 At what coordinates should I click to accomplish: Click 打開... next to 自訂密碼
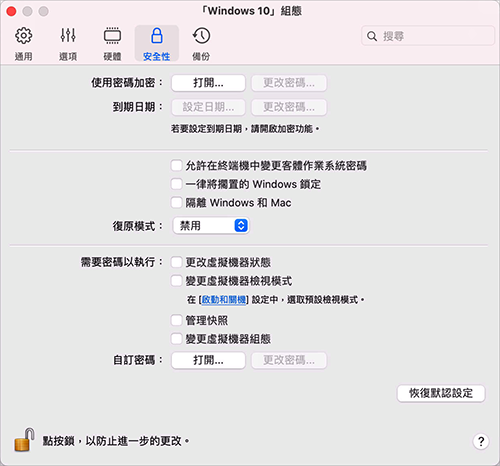tap(208, 360)
